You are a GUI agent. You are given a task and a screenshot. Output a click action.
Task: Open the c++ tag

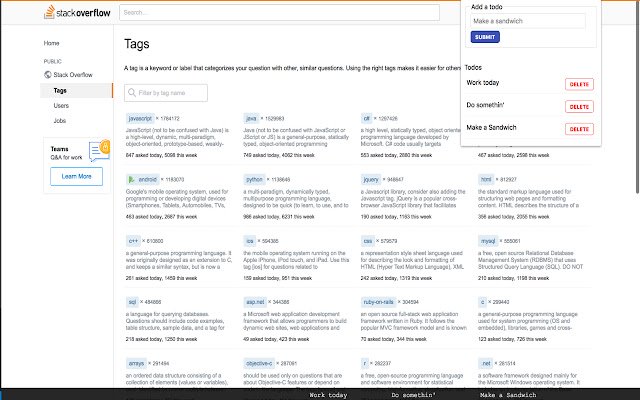[x=133, y=241]
